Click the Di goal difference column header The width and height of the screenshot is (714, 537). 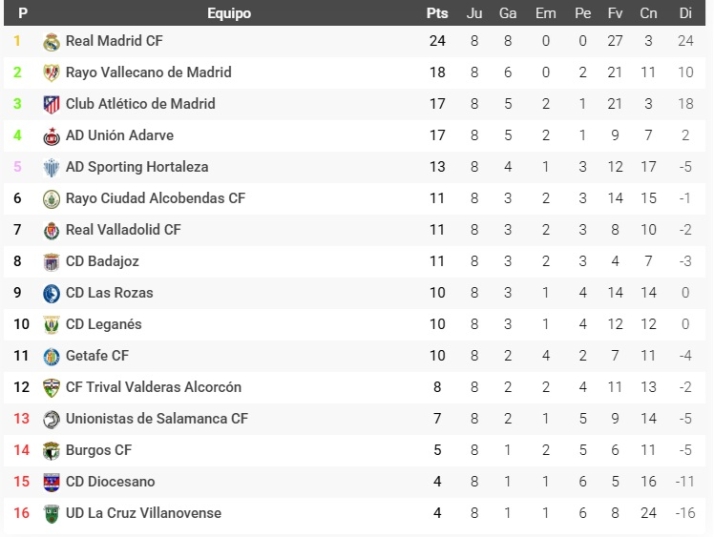coord(685,14)
